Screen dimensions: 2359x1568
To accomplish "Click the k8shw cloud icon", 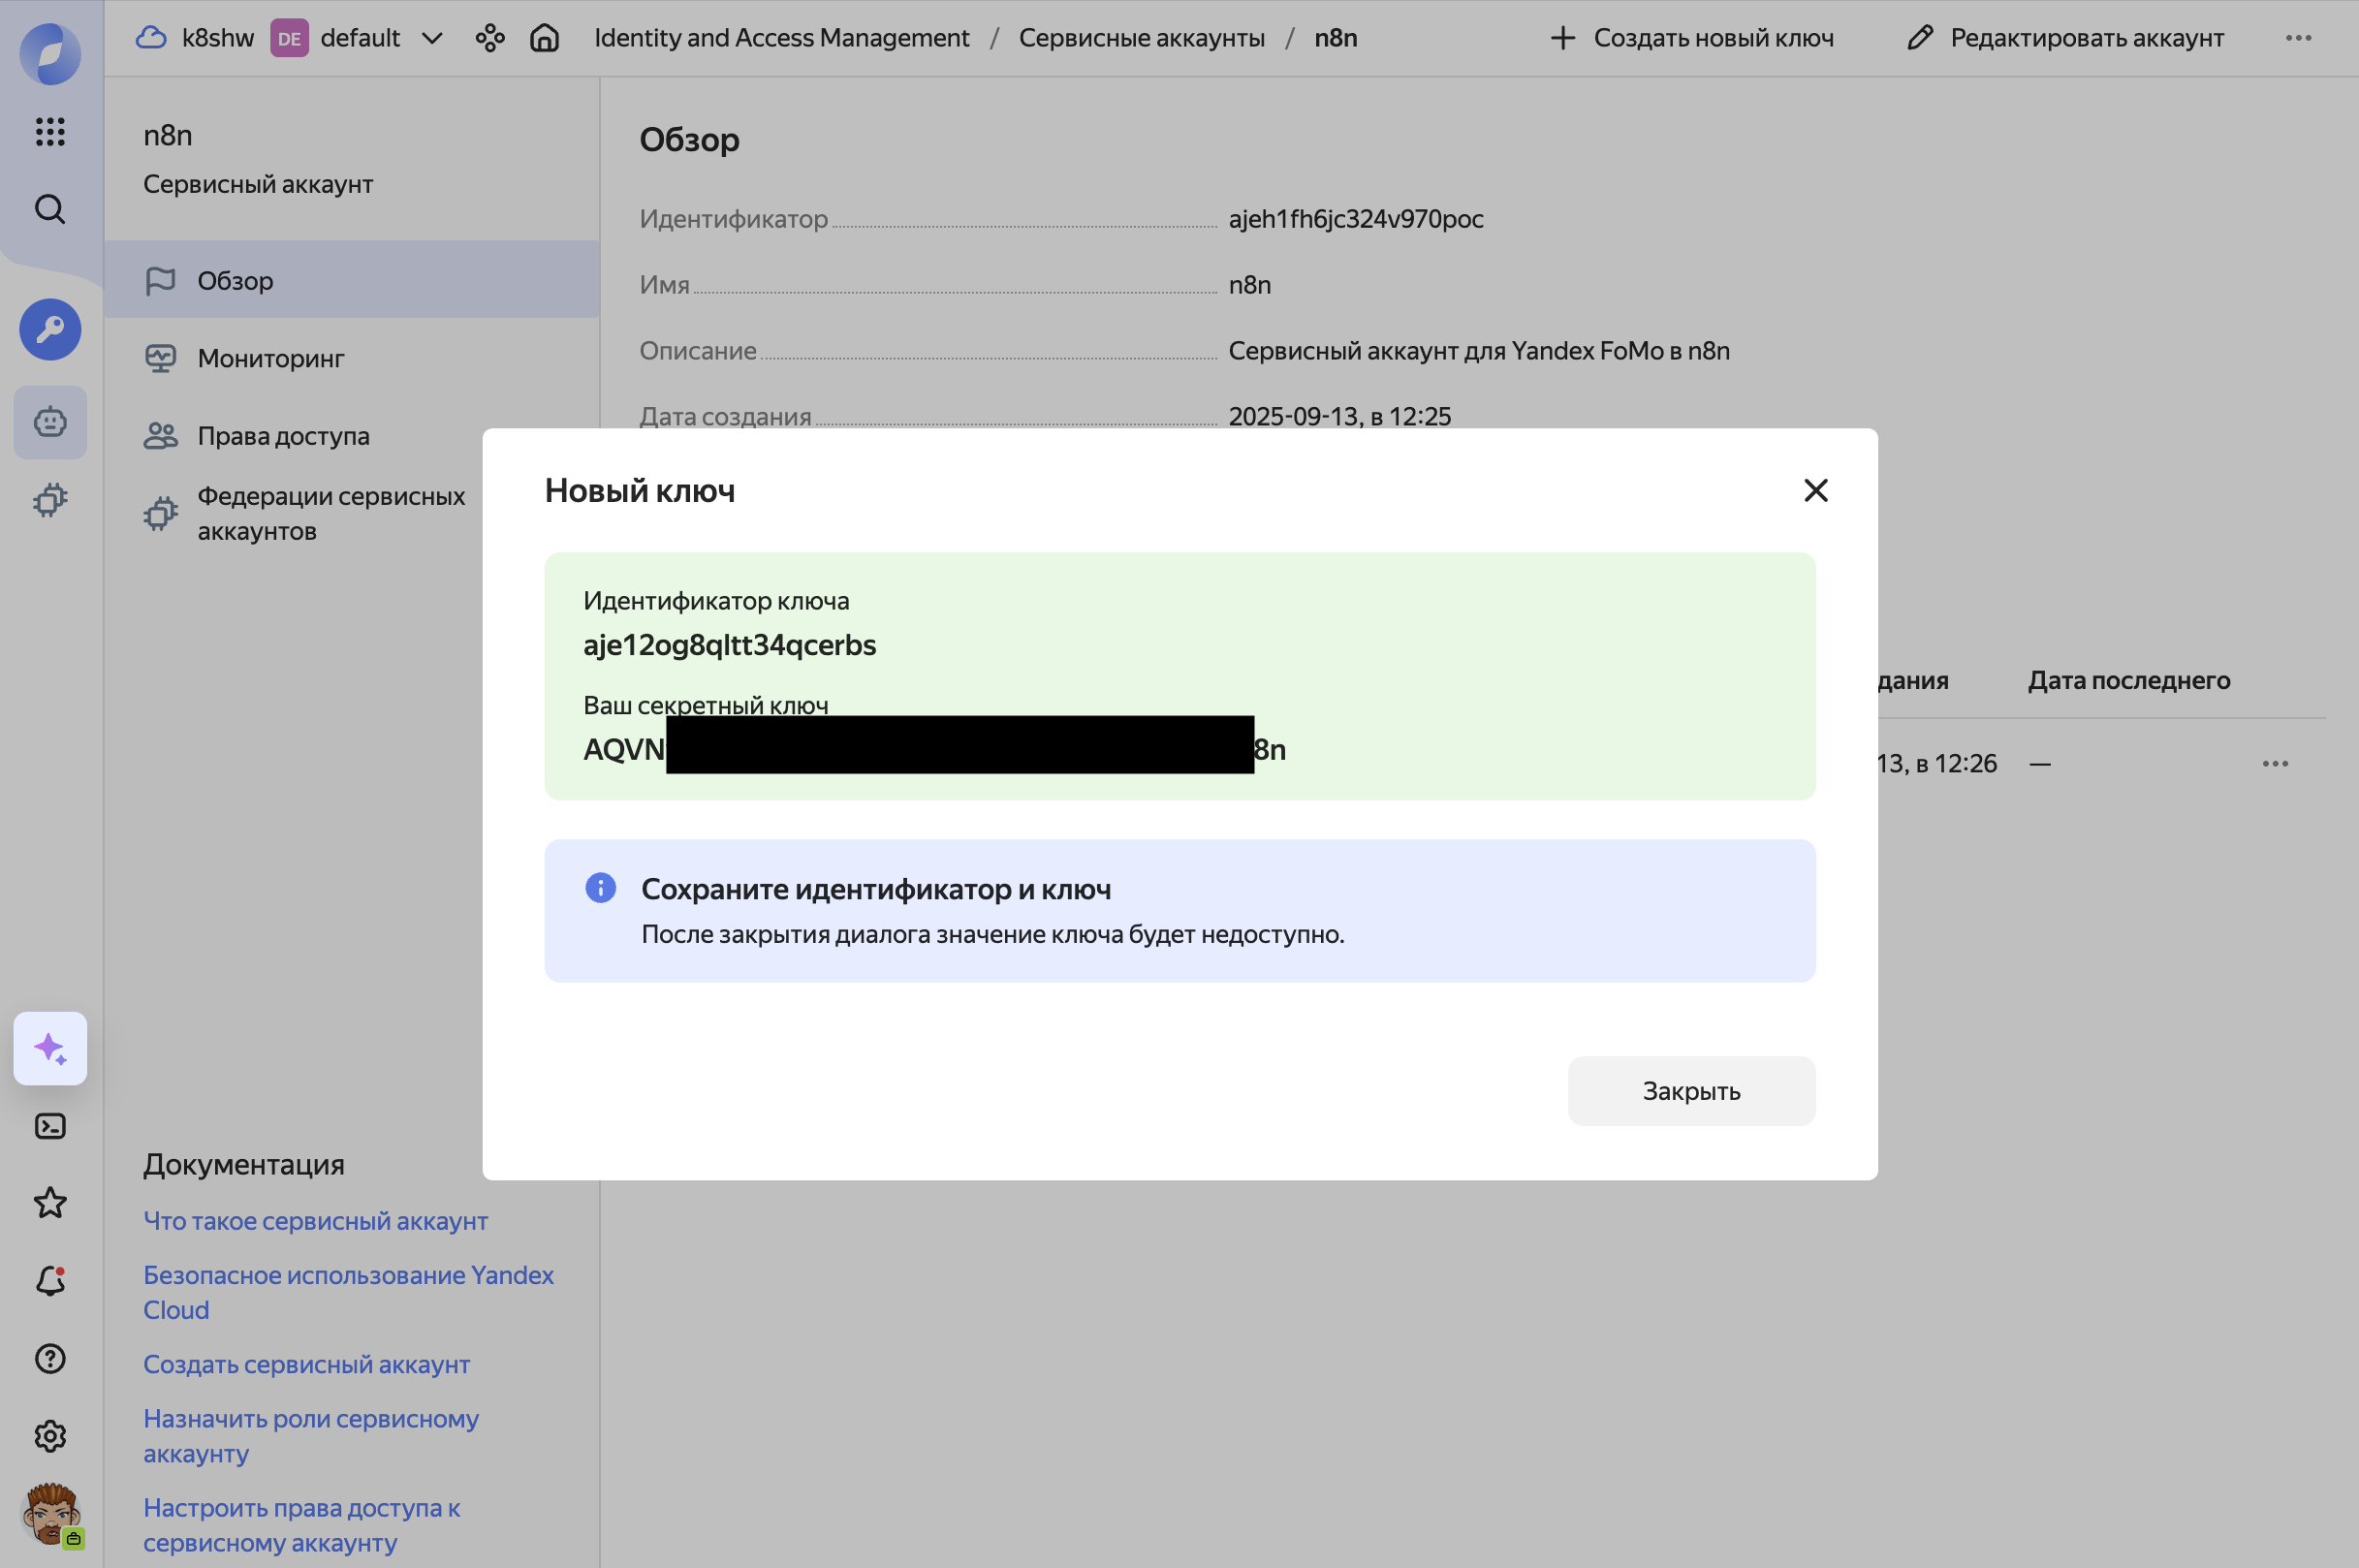I will tap(151, 38).
